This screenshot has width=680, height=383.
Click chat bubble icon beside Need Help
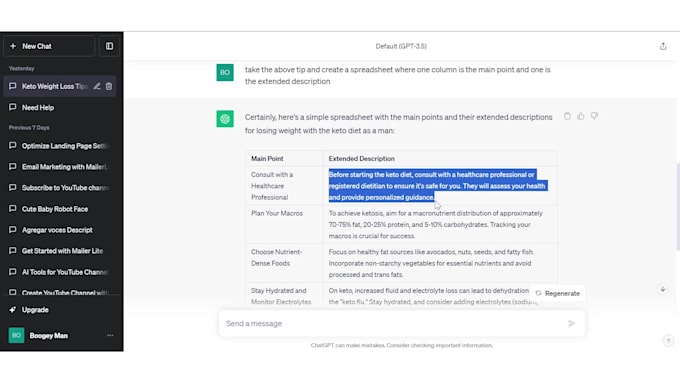(x=13, y=107)
